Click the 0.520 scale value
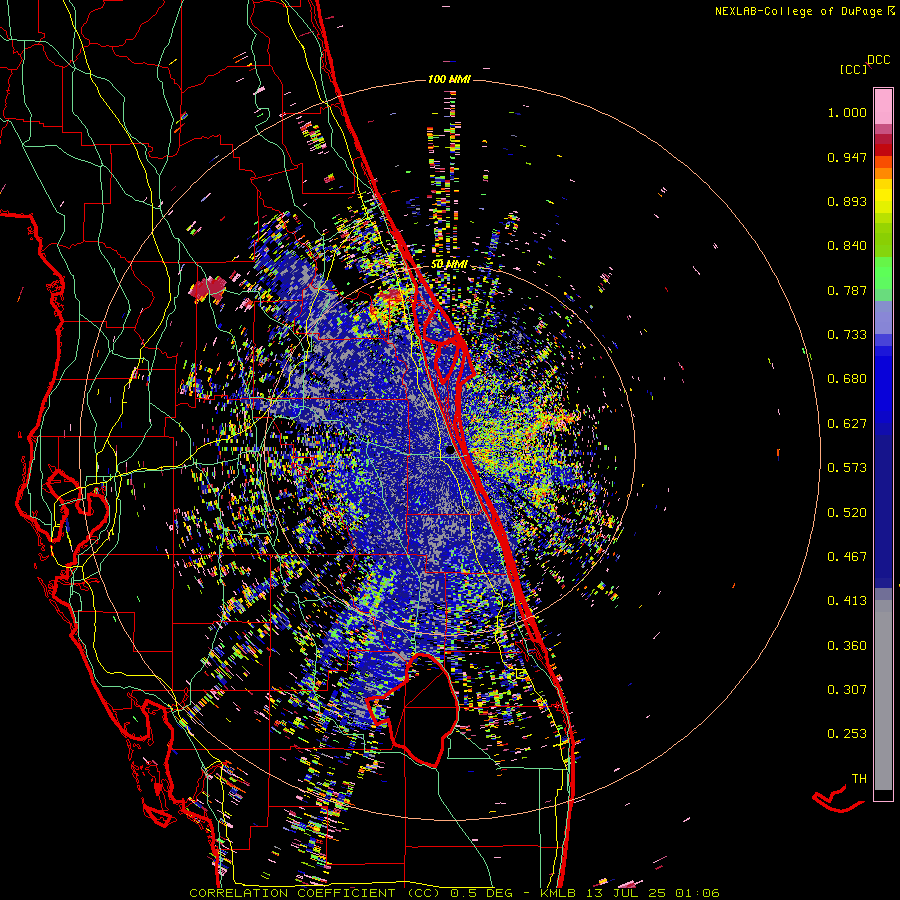 tap(847, 513)
